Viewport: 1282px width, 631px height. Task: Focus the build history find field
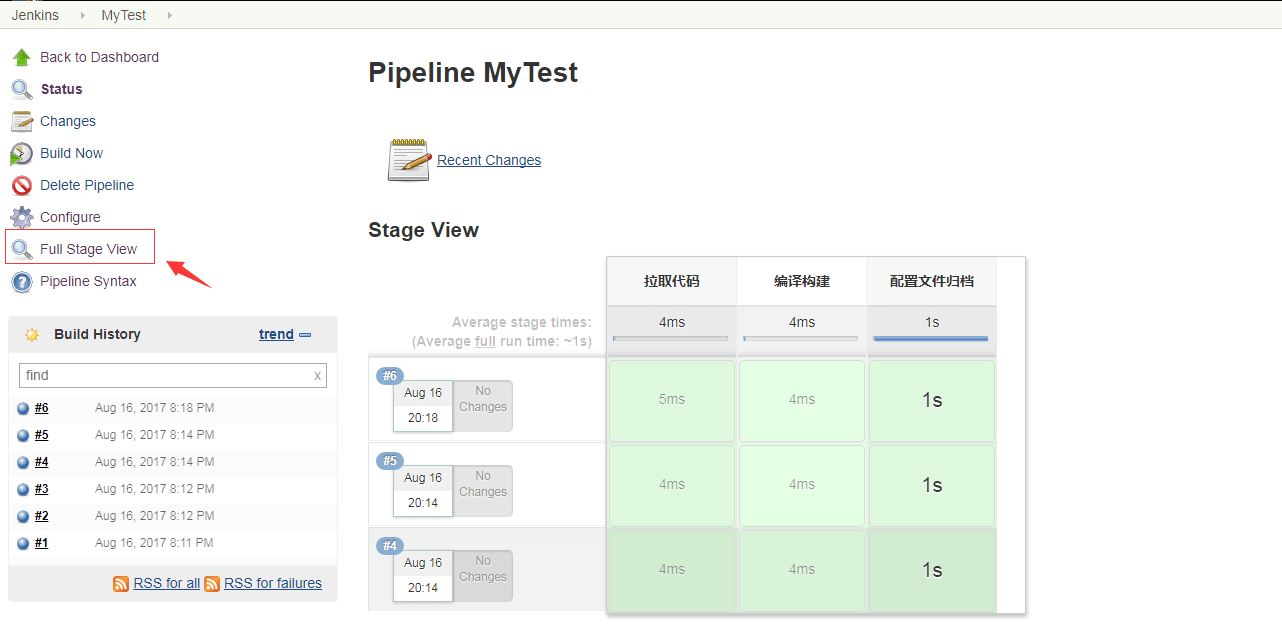165,375
